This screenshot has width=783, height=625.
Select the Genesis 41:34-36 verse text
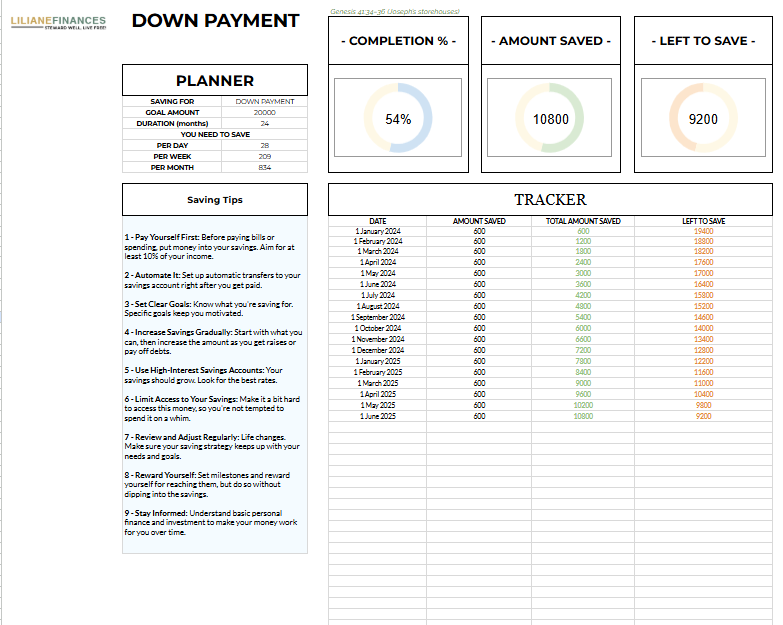click(x=395, y=11)
